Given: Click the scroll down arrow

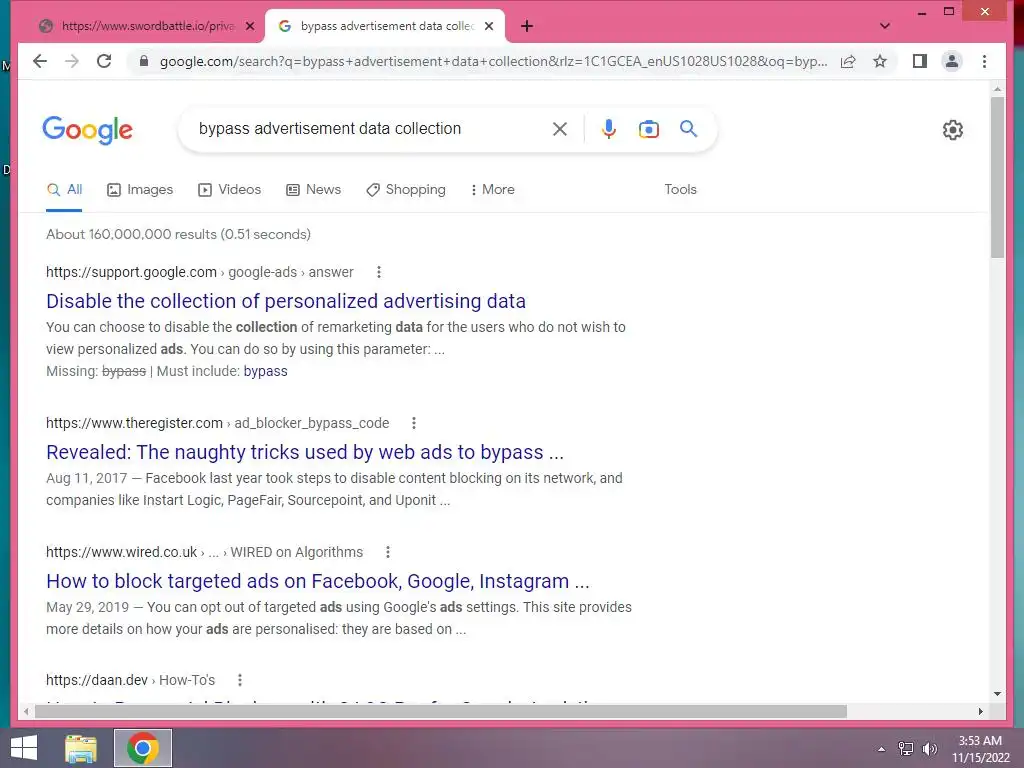Looking at the screenshot, I should tap(997, 694).
